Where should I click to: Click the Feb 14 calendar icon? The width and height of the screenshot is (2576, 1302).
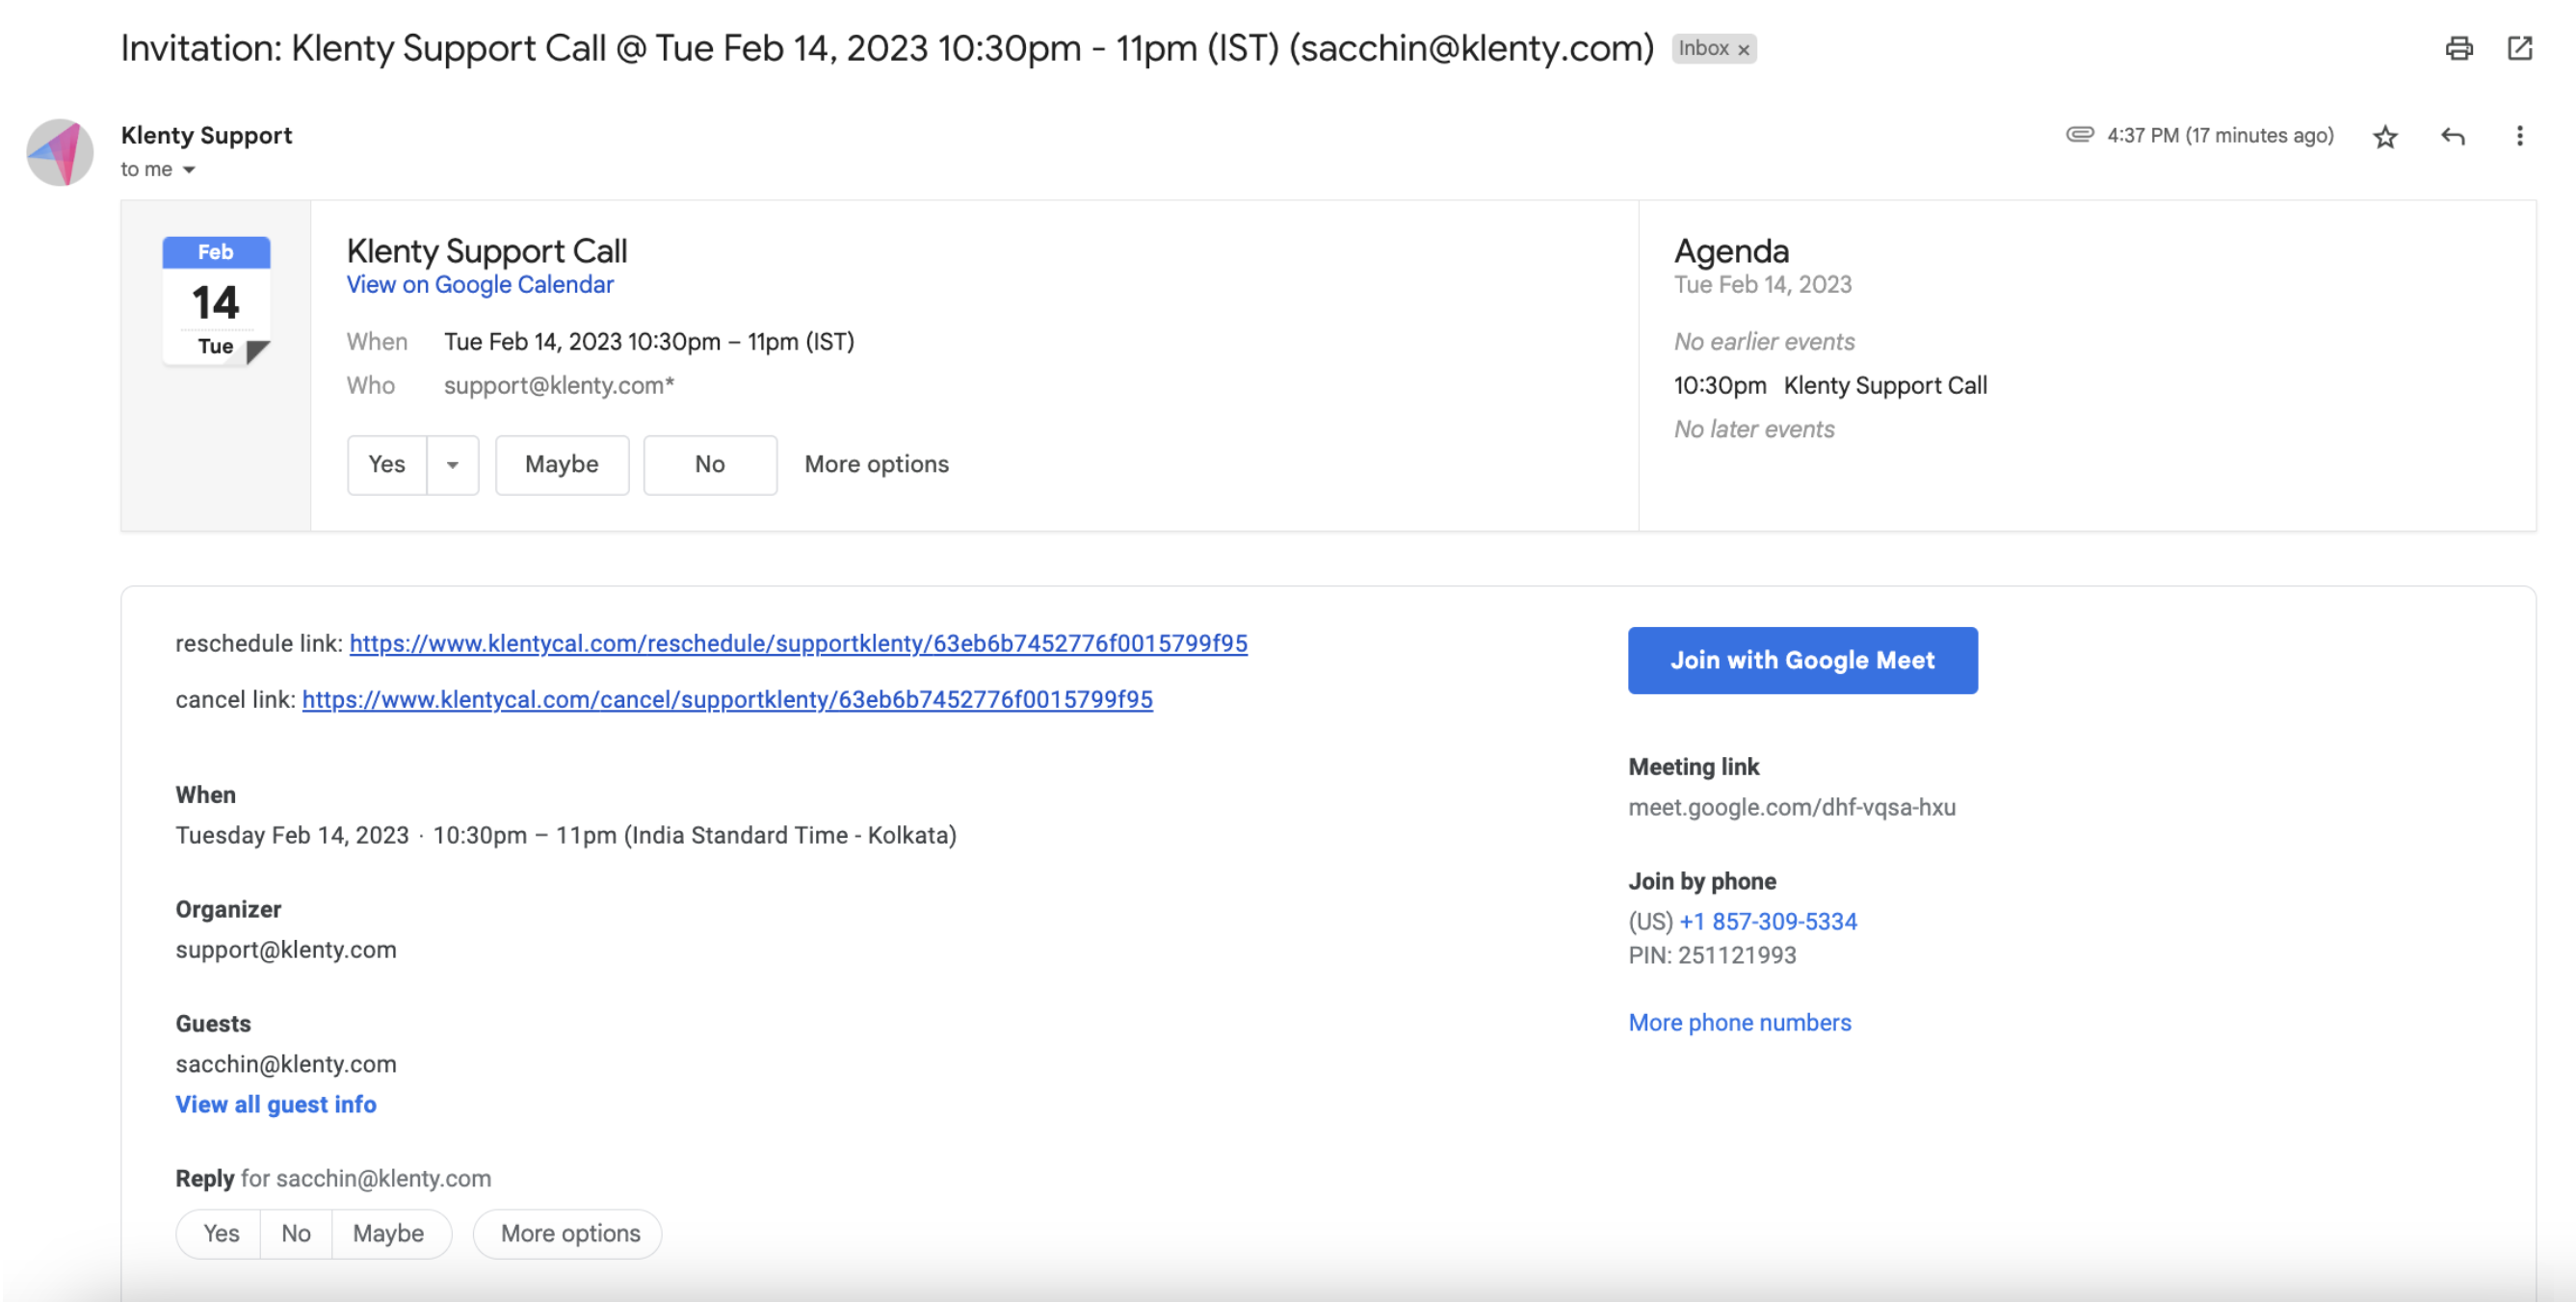tap(216, 300)
